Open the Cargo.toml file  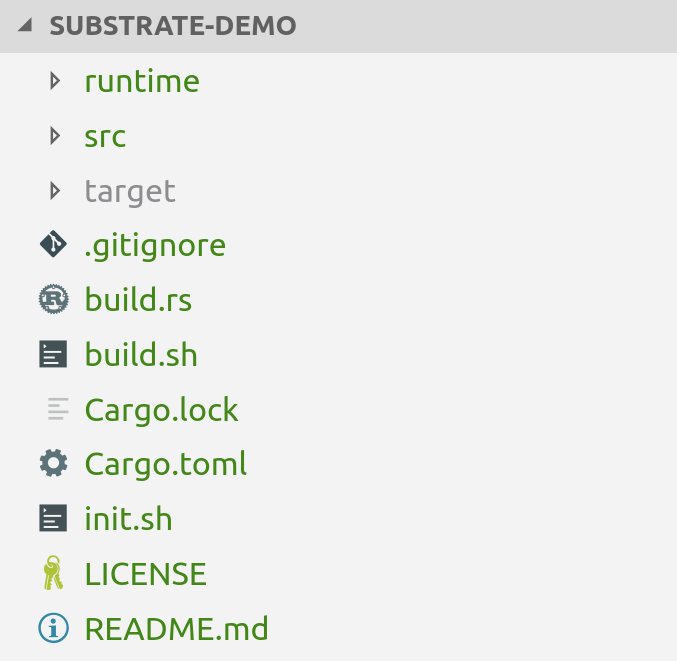pyautogui.click(x=165, y=464)
